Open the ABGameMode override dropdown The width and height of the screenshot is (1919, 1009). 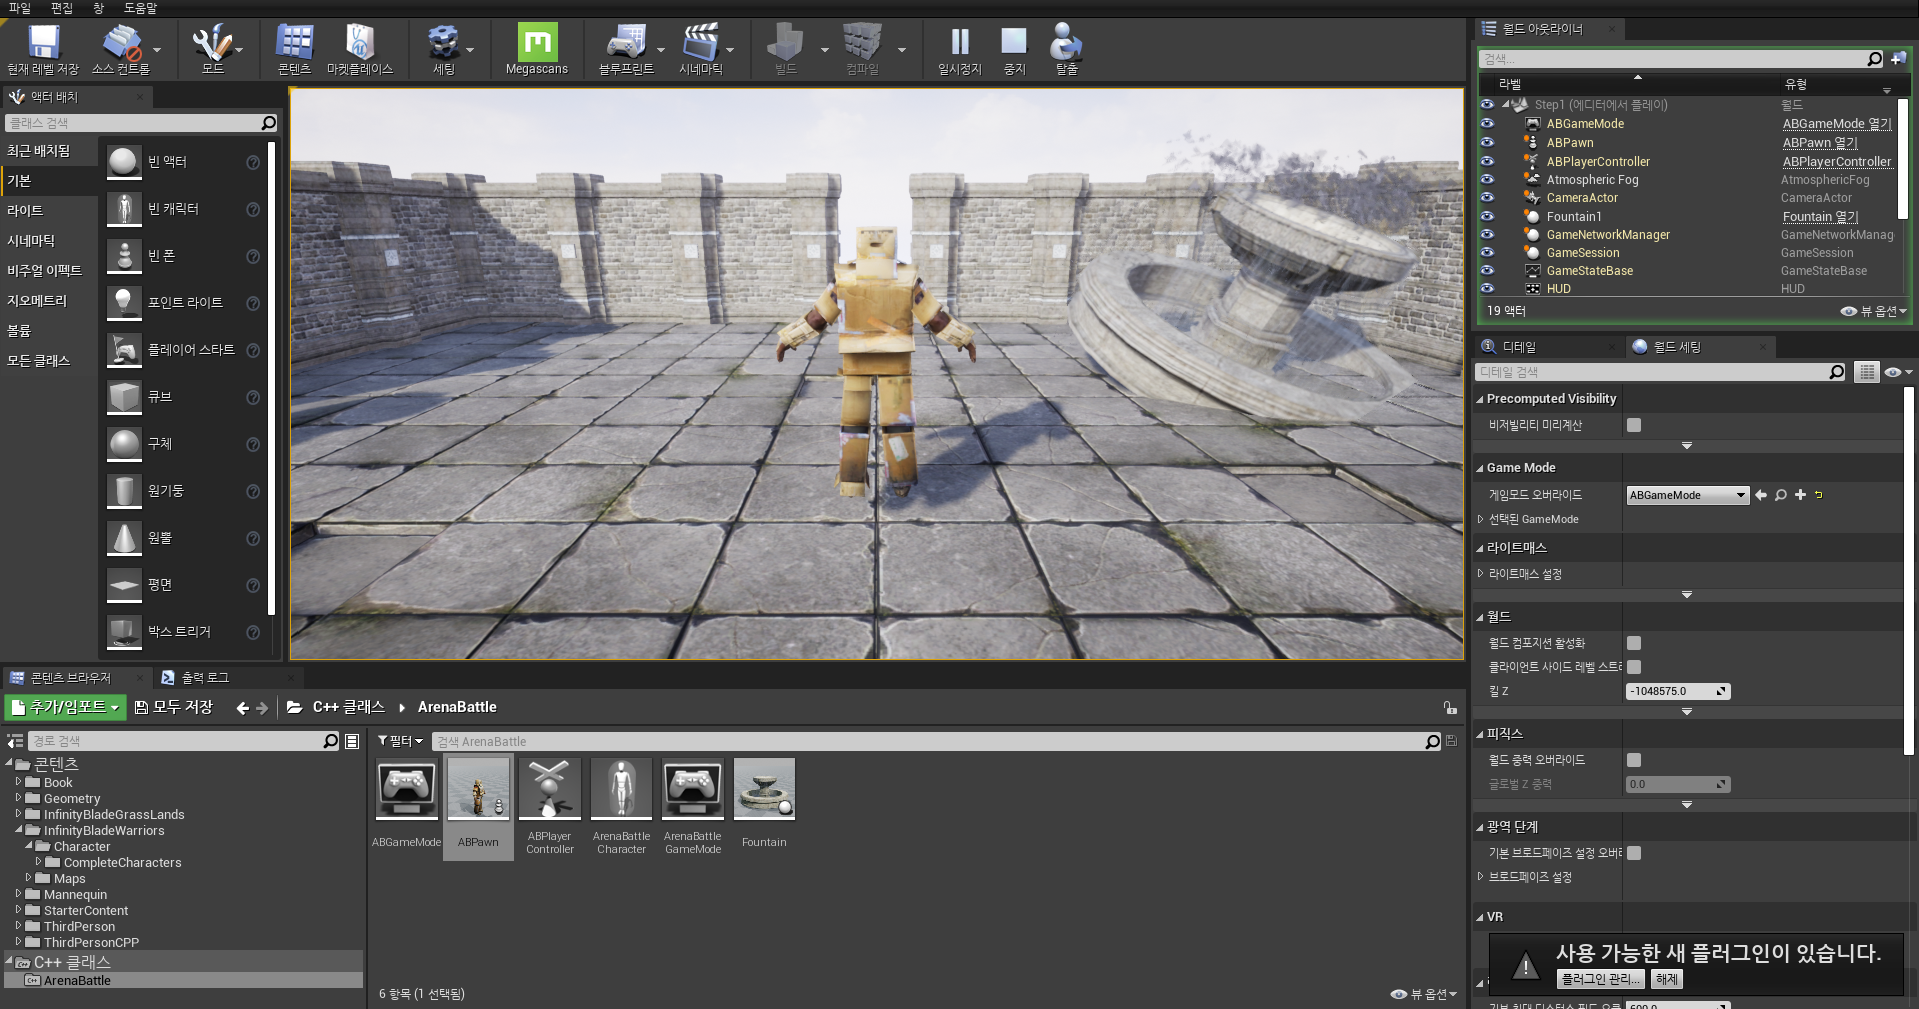pyautogui.click(x=1687, y=495)
